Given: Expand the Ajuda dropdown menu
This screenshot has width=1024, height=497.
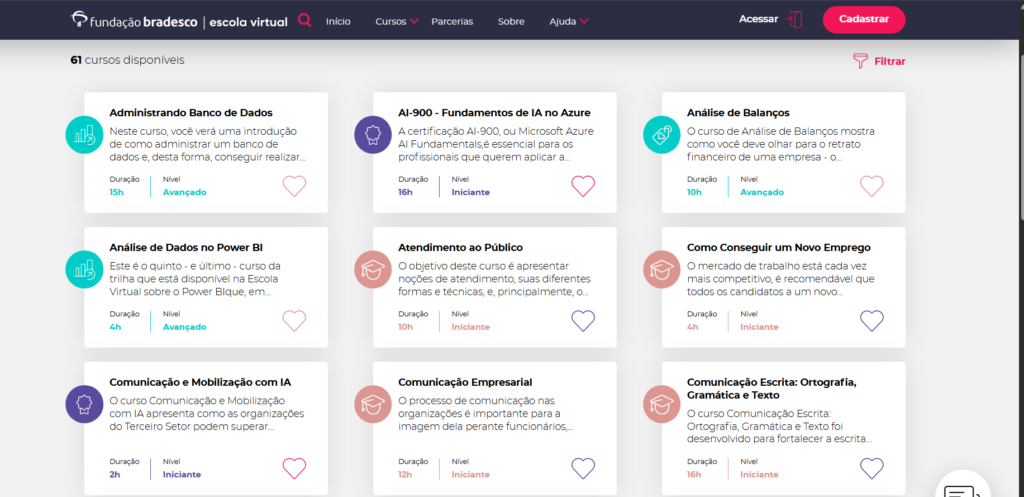Looking at the screenshot, I should pos(569,22).
